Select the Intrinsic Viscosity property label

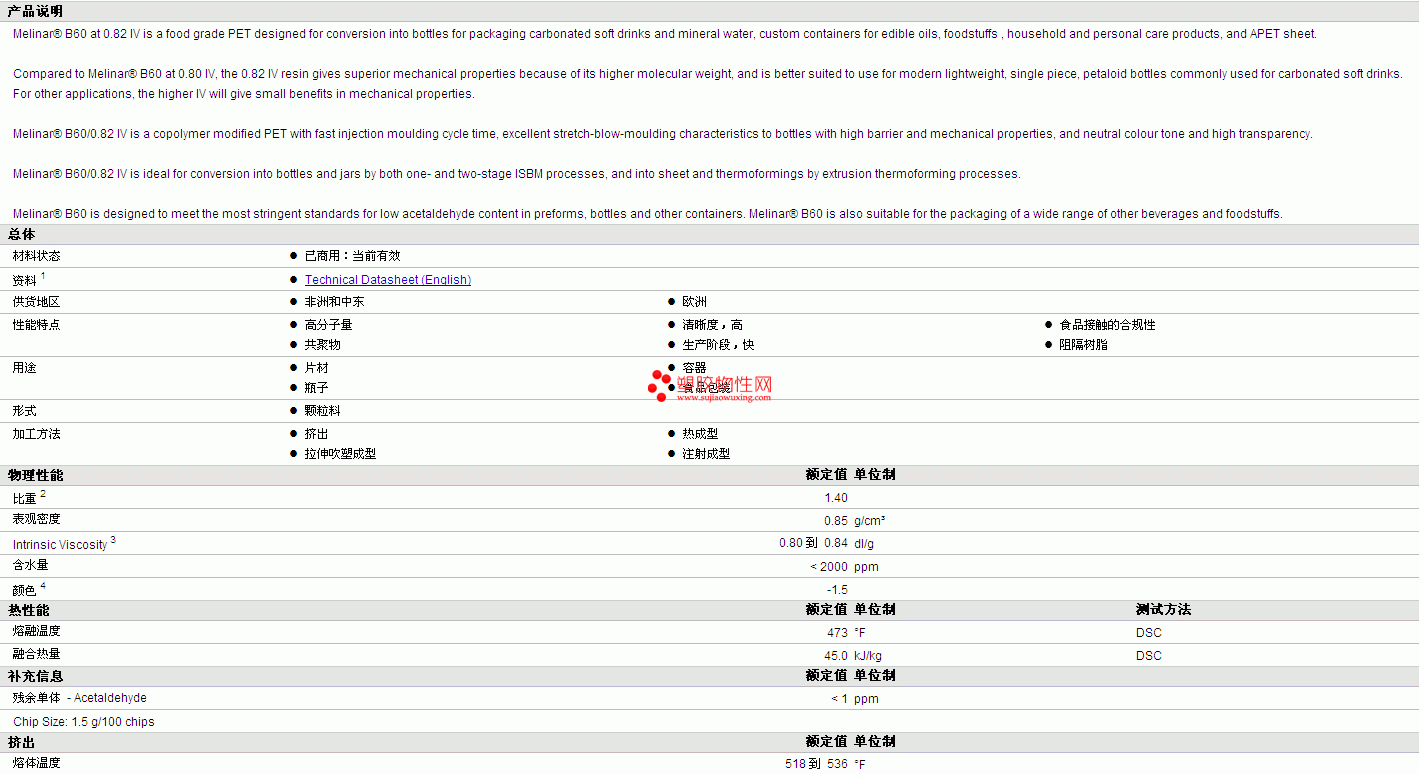[x=60, y=545]
